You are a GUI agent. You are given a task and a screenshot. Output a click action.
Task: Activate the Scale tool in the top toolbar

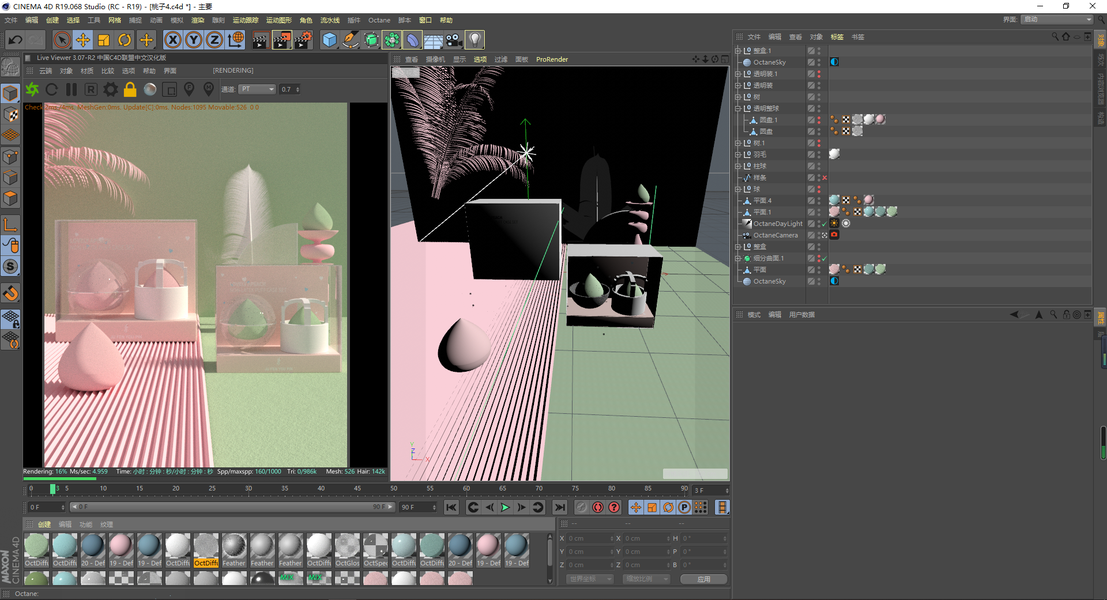pyautogui.click(x=104, y=40)
